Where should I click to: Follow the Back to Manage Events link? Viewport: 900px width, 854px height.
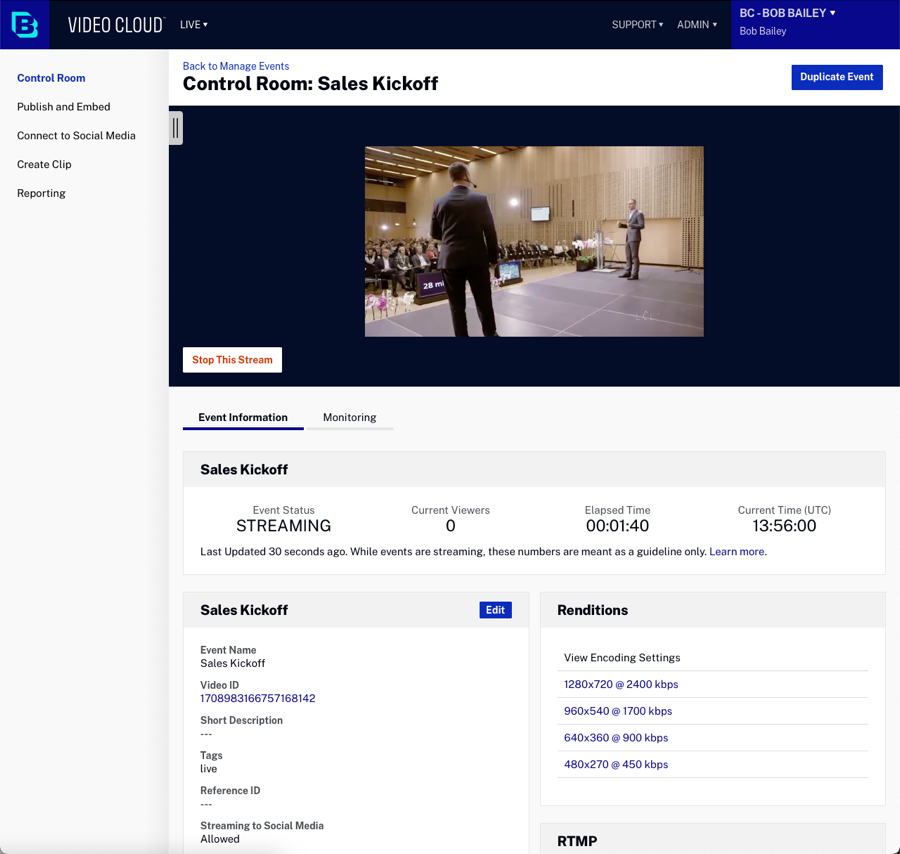tap(236, 66)
